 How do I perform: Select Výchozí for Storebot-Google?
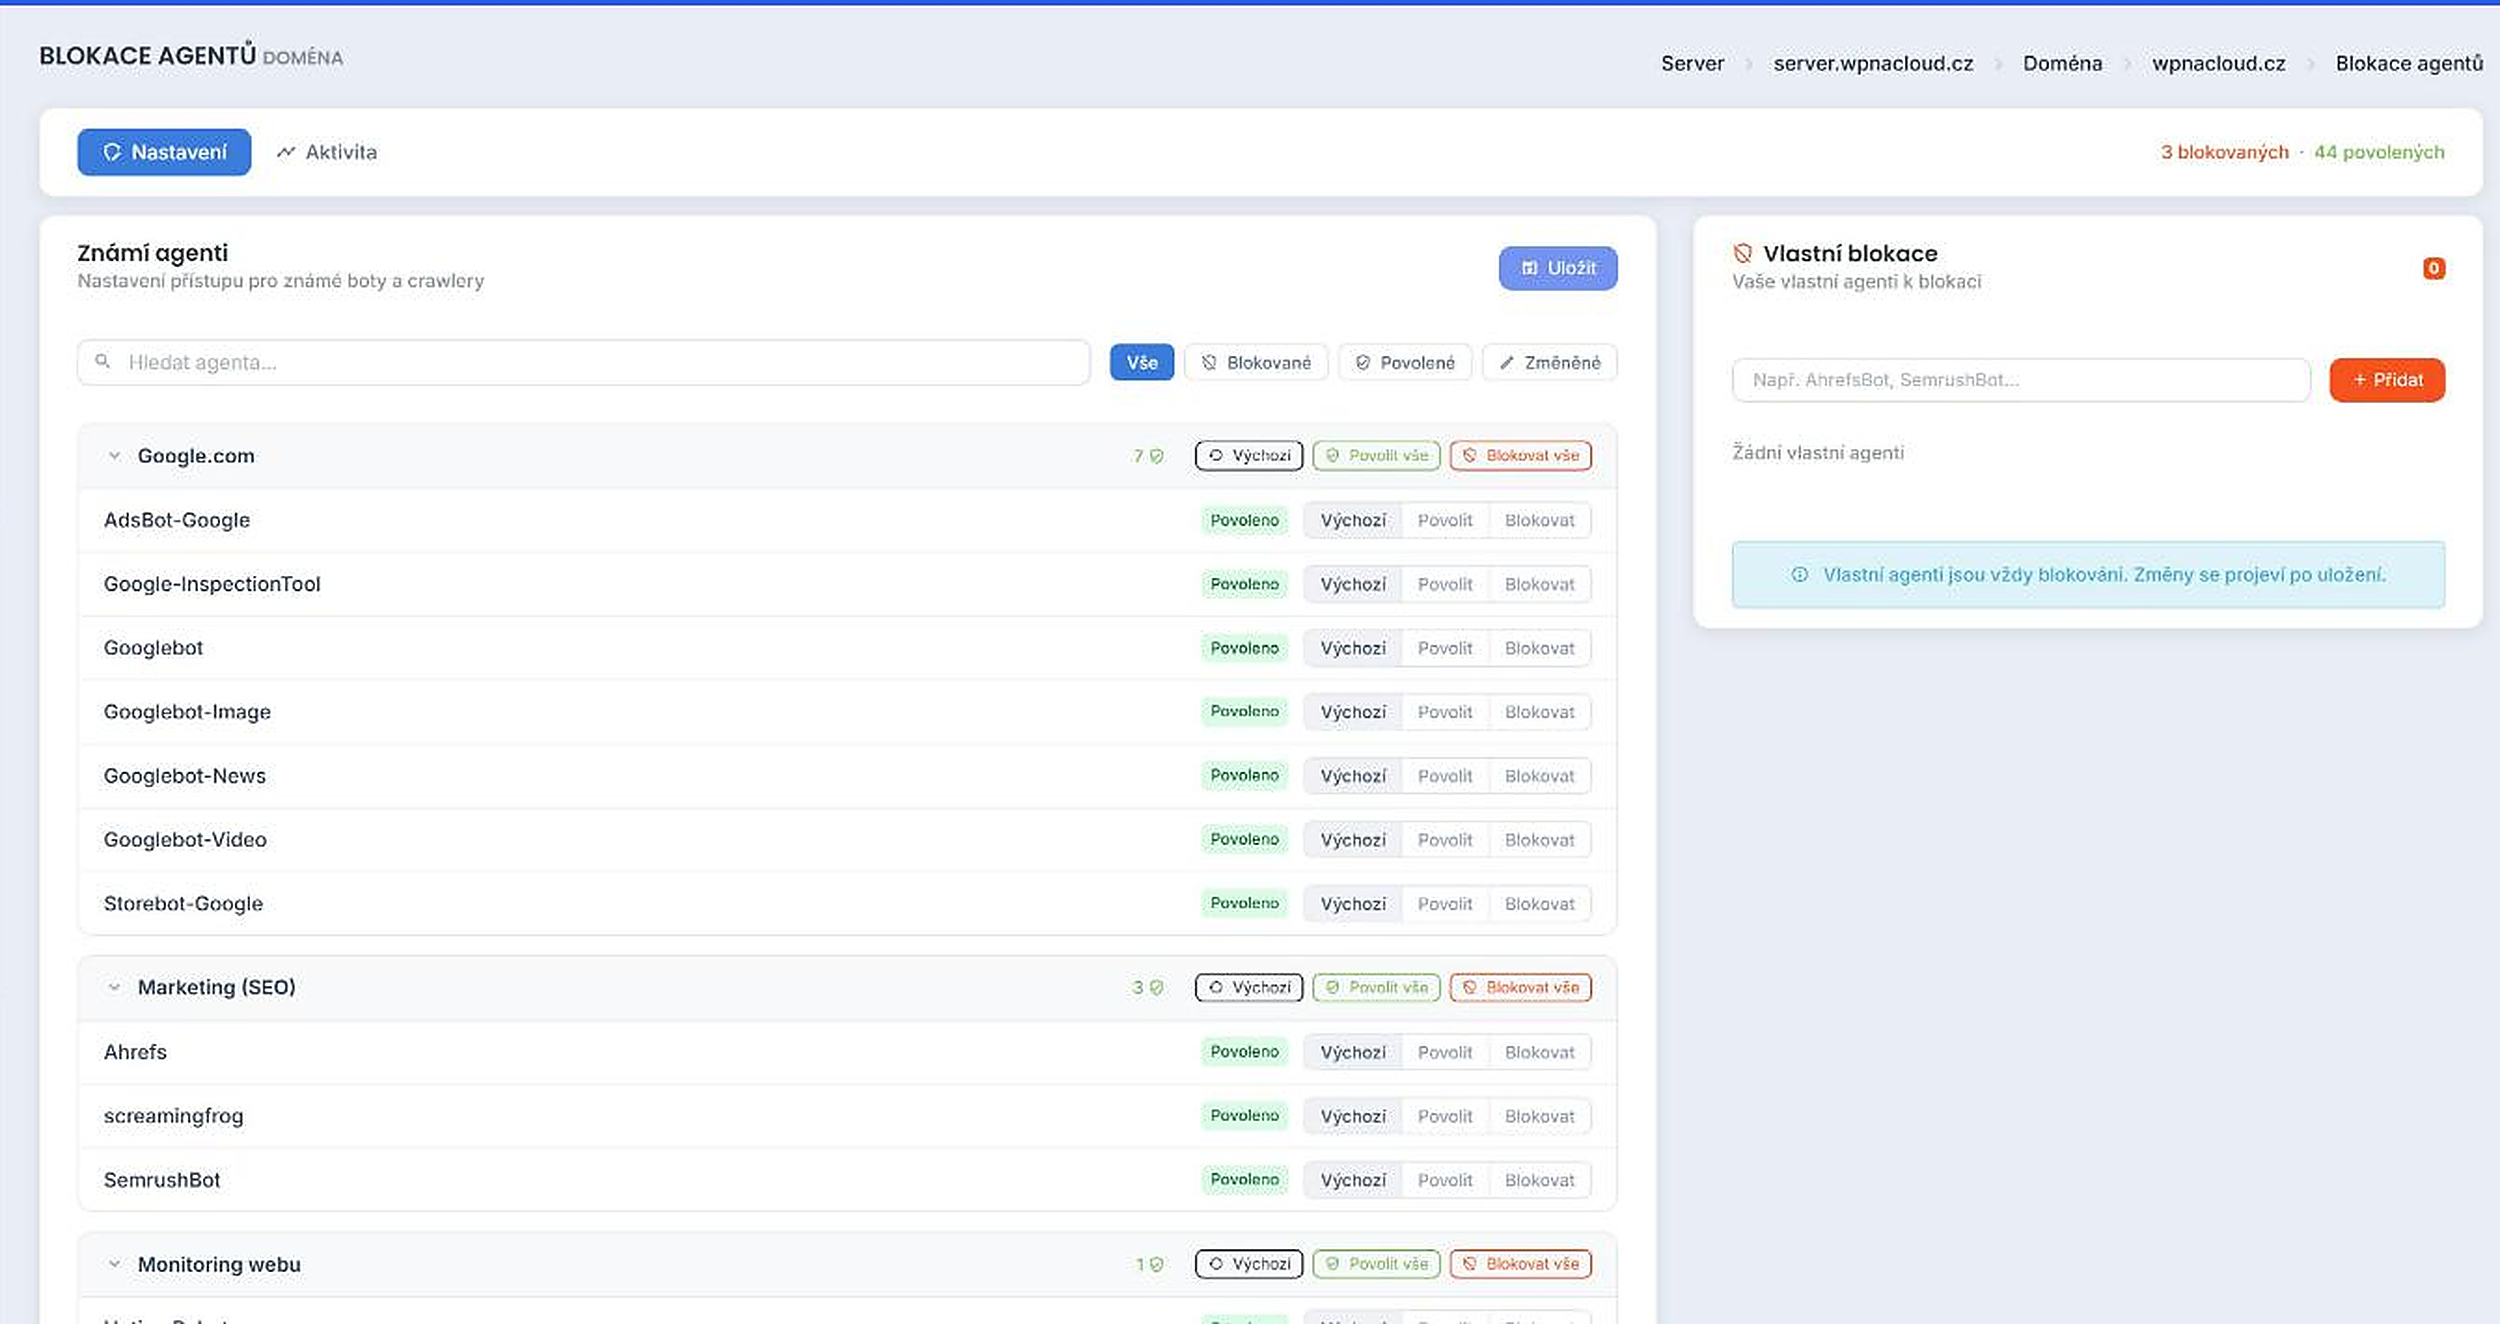(1353, 904)
